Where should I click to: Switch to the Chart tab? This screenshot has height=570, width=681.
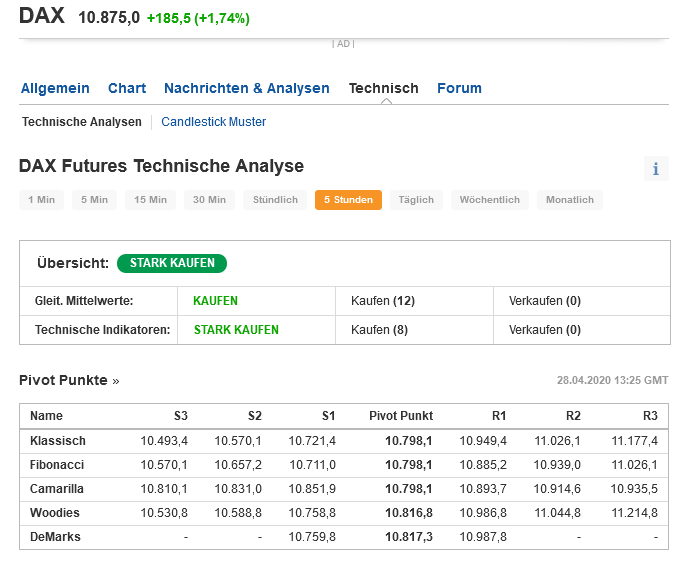(127, 88)
